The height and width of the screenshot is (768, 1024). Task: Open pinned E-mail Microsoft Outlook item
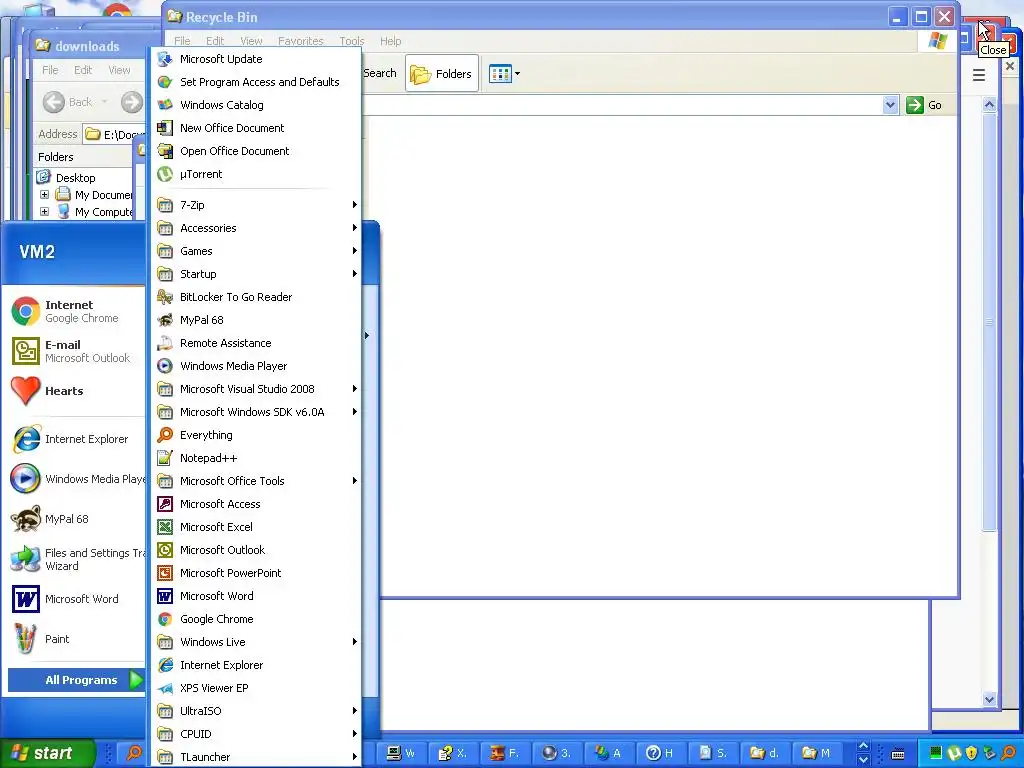(77, 351)
